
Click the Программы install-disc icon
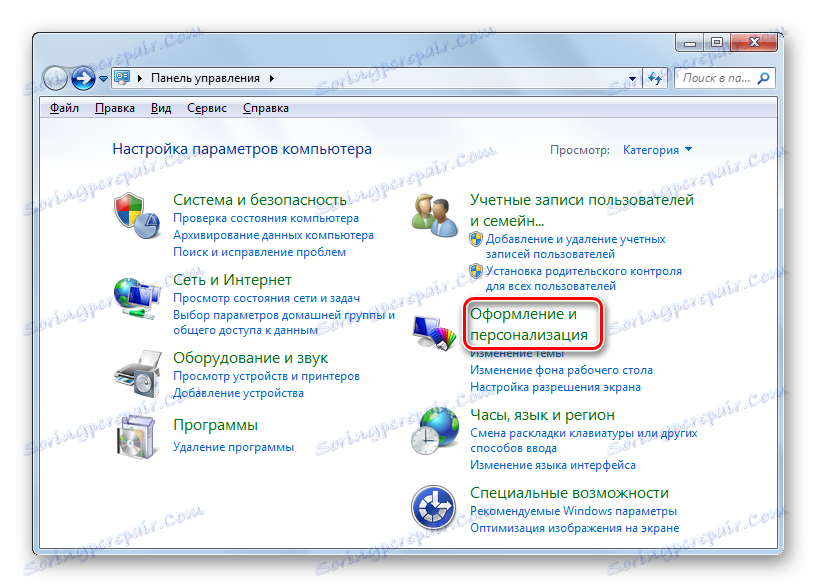138,438
